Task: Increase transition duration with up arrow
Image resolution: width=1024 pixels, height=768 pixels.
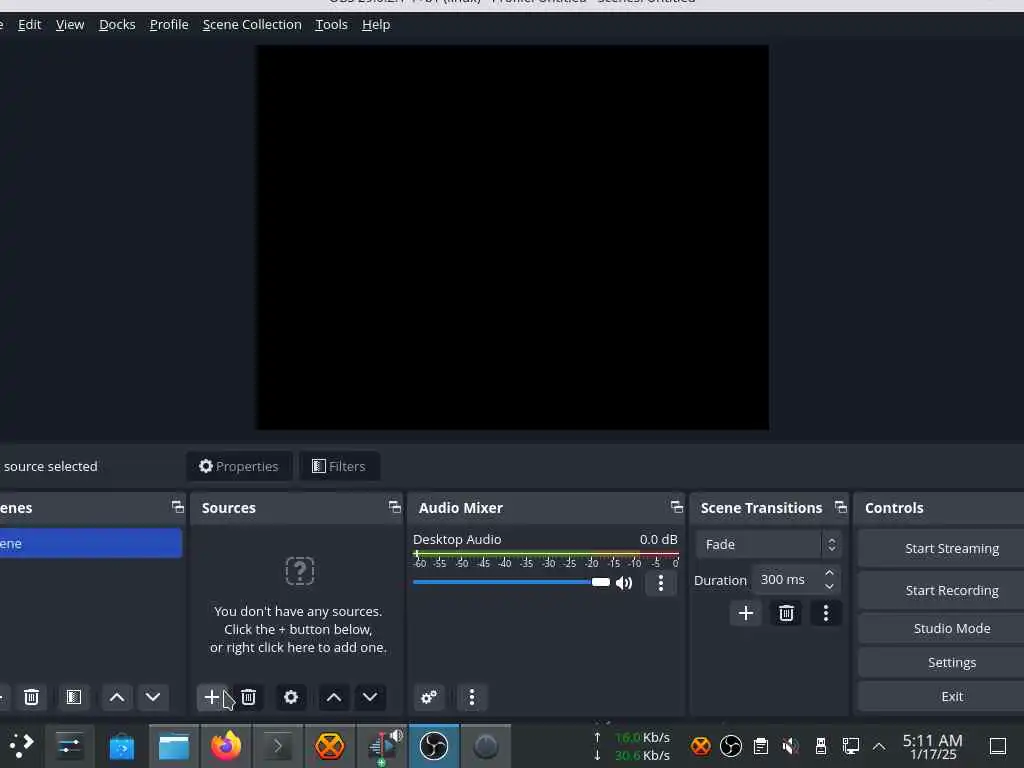Action: pos(829,573)
